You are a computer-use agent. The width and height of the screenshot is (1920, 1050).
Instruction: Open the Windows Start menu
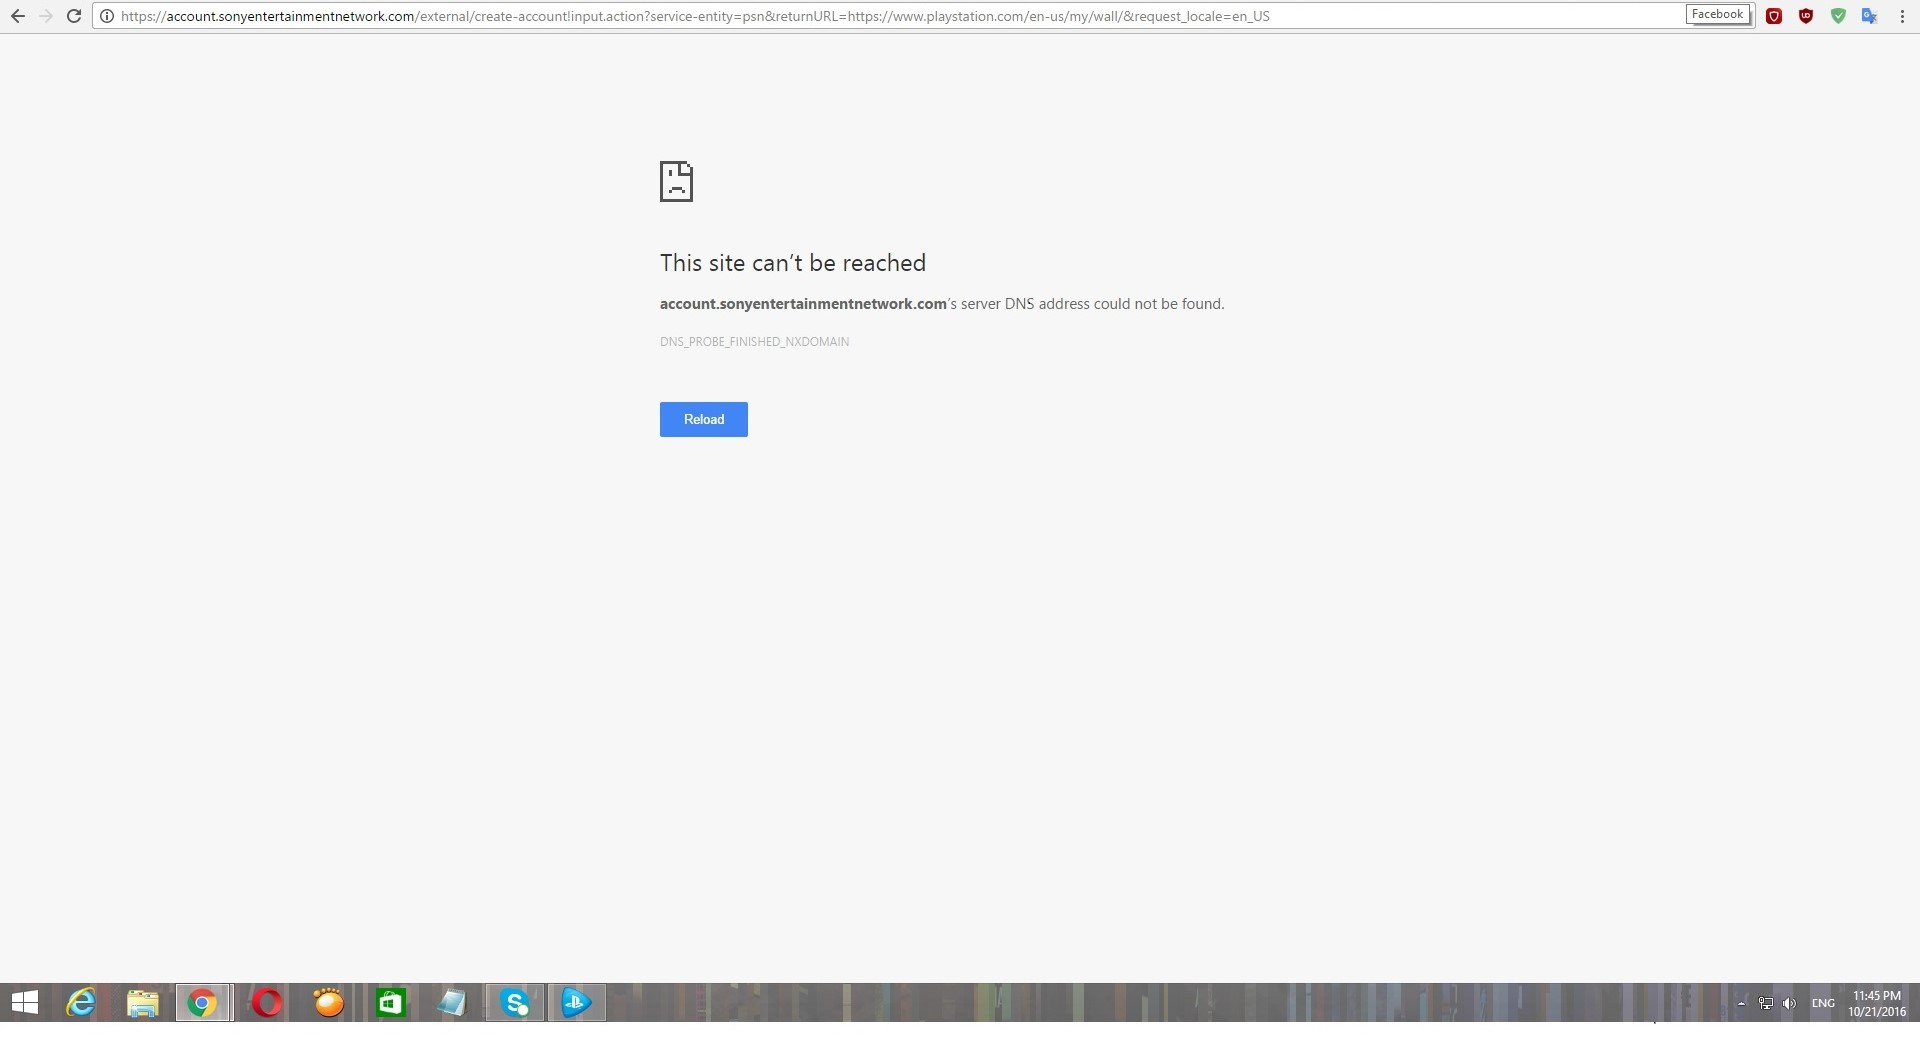pyautogui.click(x=24, y=1002)
